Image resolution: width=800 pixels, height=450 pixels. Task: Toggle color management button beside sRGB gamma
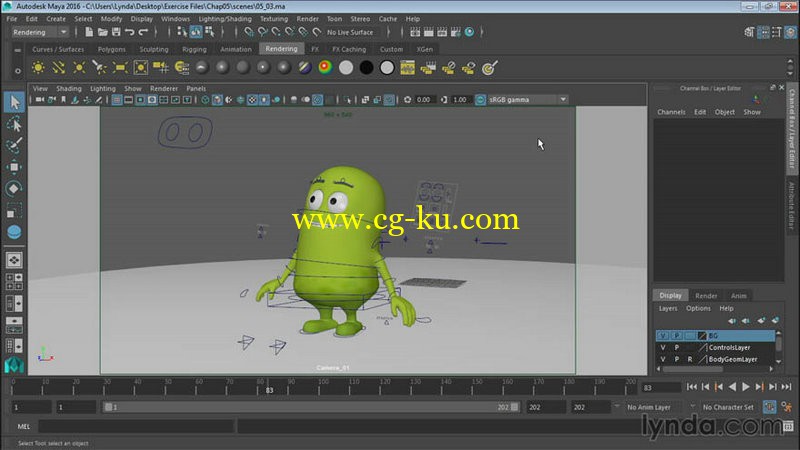pos(480,99)
